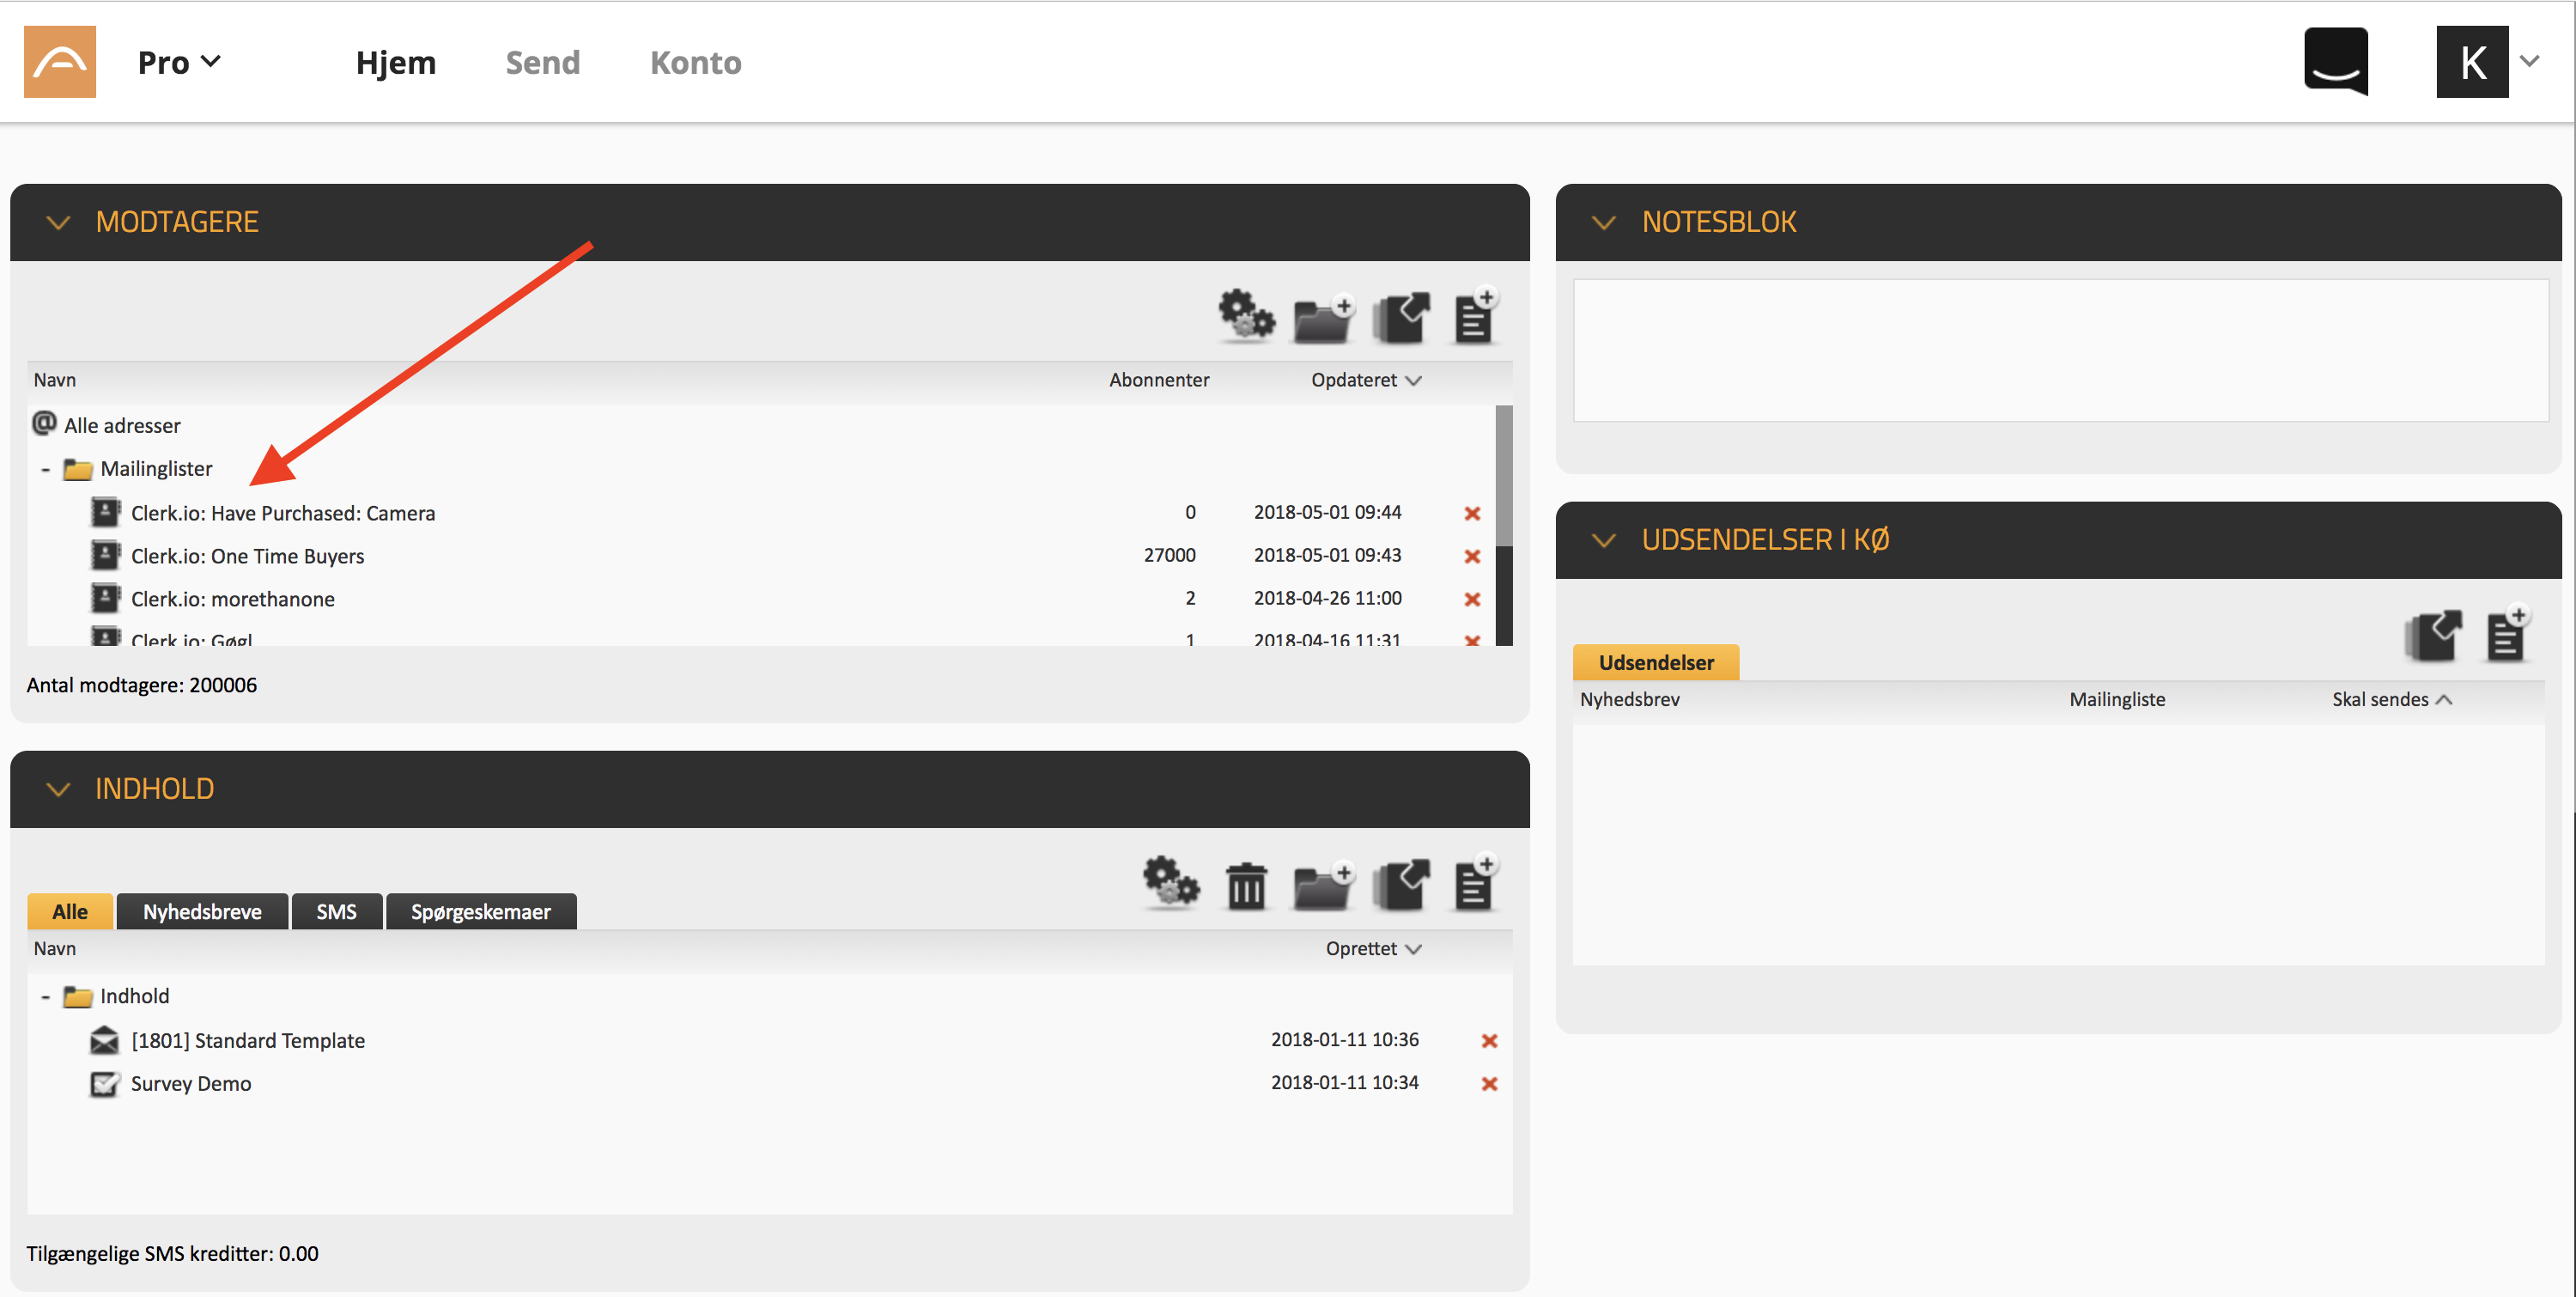The width and height of the screenshot is (2576, 1297).
Task: Collapse the Modtagere panel chevron
Action: click(x=58, y=222)
